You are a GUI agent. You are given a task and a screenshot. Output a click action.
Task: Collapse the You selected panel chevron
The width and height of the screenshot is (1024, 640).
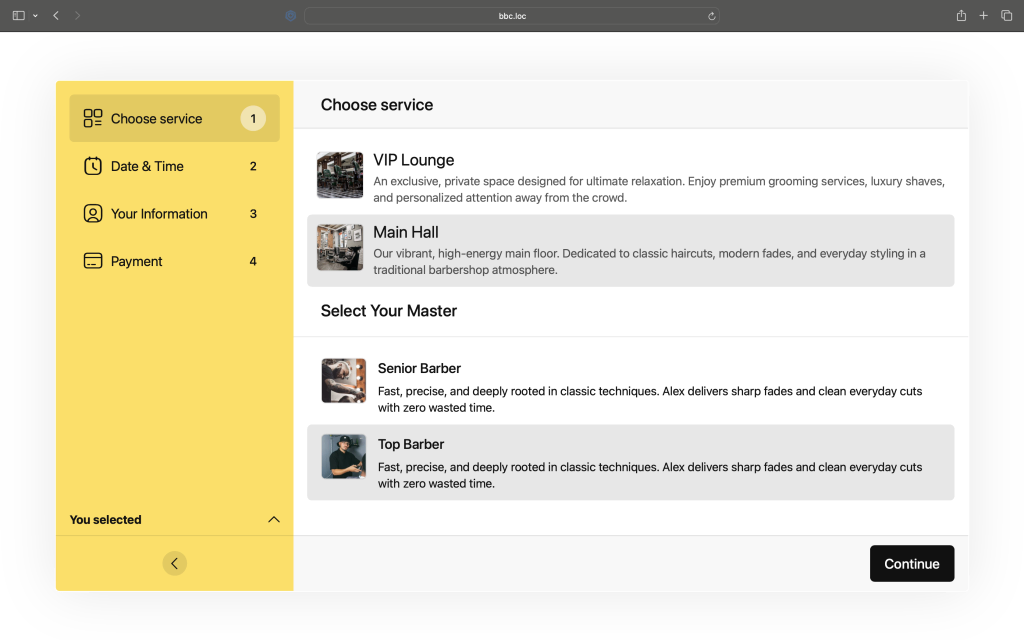274,520
